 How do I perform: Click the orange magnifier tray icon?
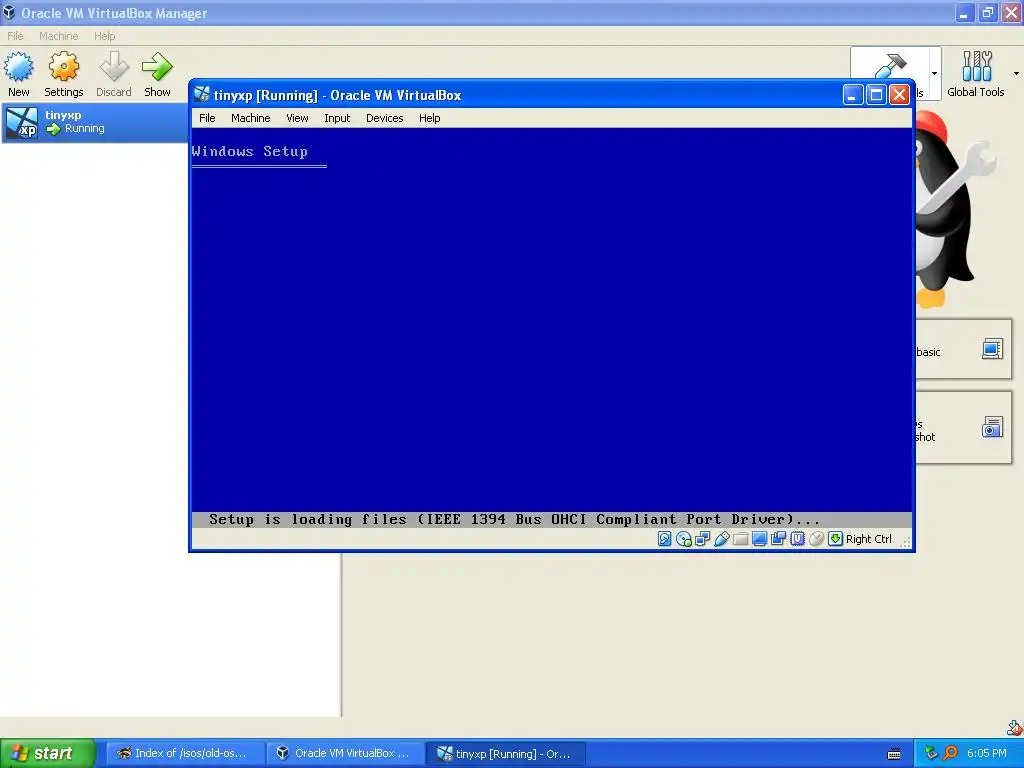pyautogui.click(x=950, y=754)
